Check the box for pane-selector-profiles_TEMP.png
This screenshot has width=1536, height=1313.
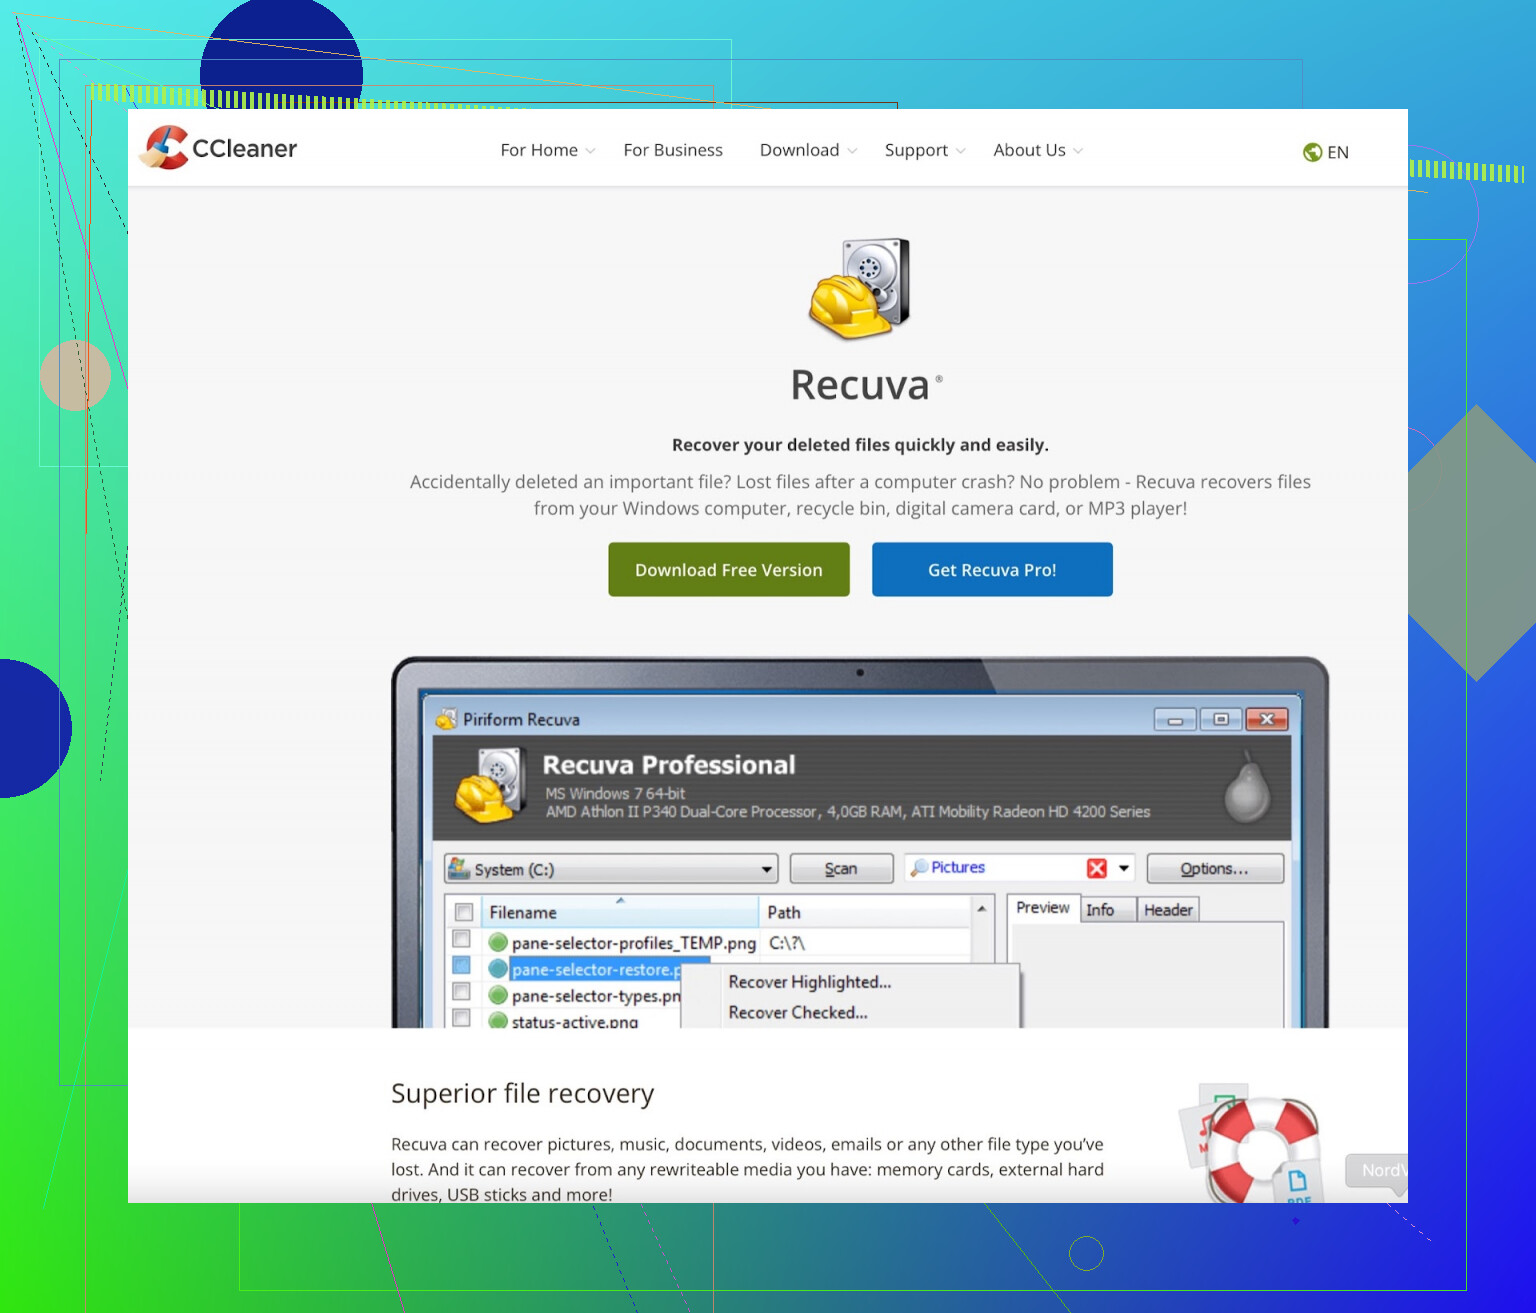461,939
